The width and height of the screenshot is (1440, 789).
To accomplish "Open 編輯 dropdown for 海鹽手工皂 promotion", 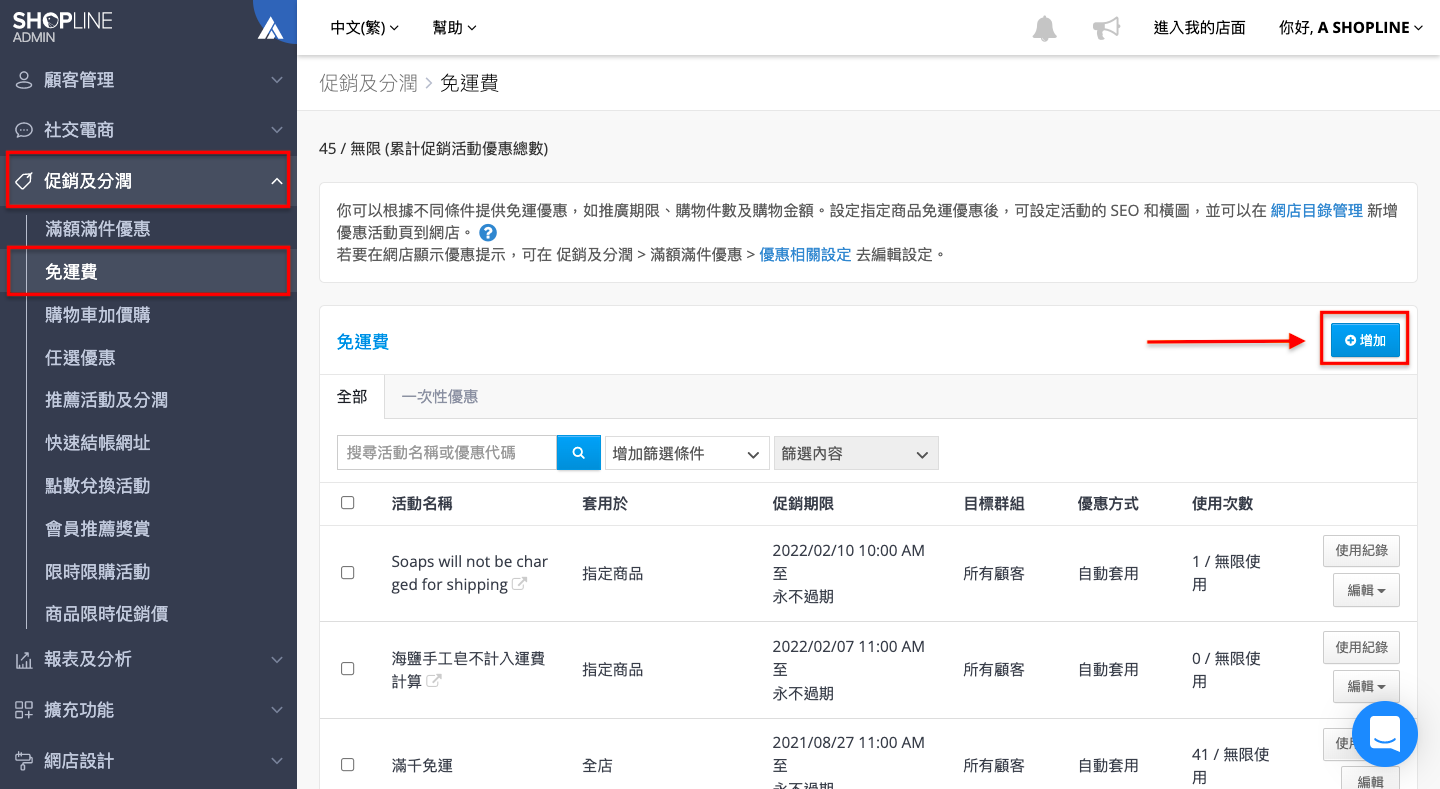I will (x=1366, y=686).
